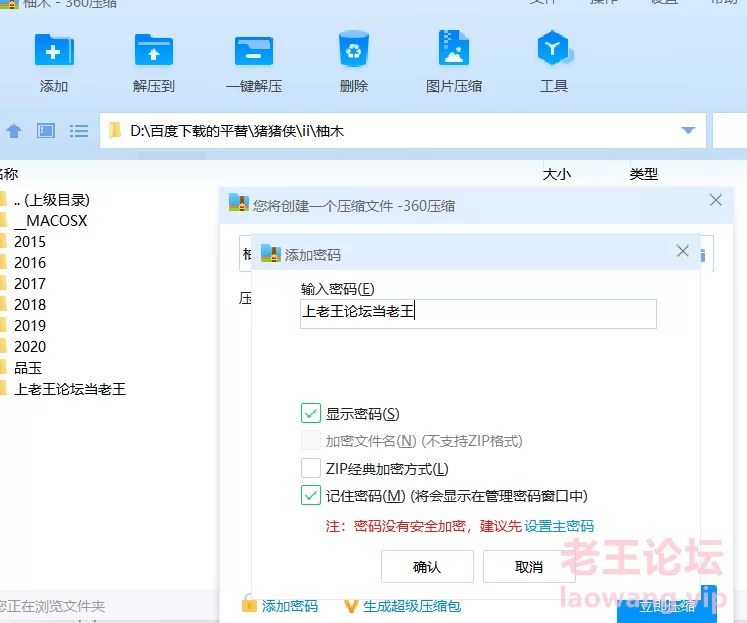747x623 pixels.
Task: Select the 品玉 folder
Action: 28,368
